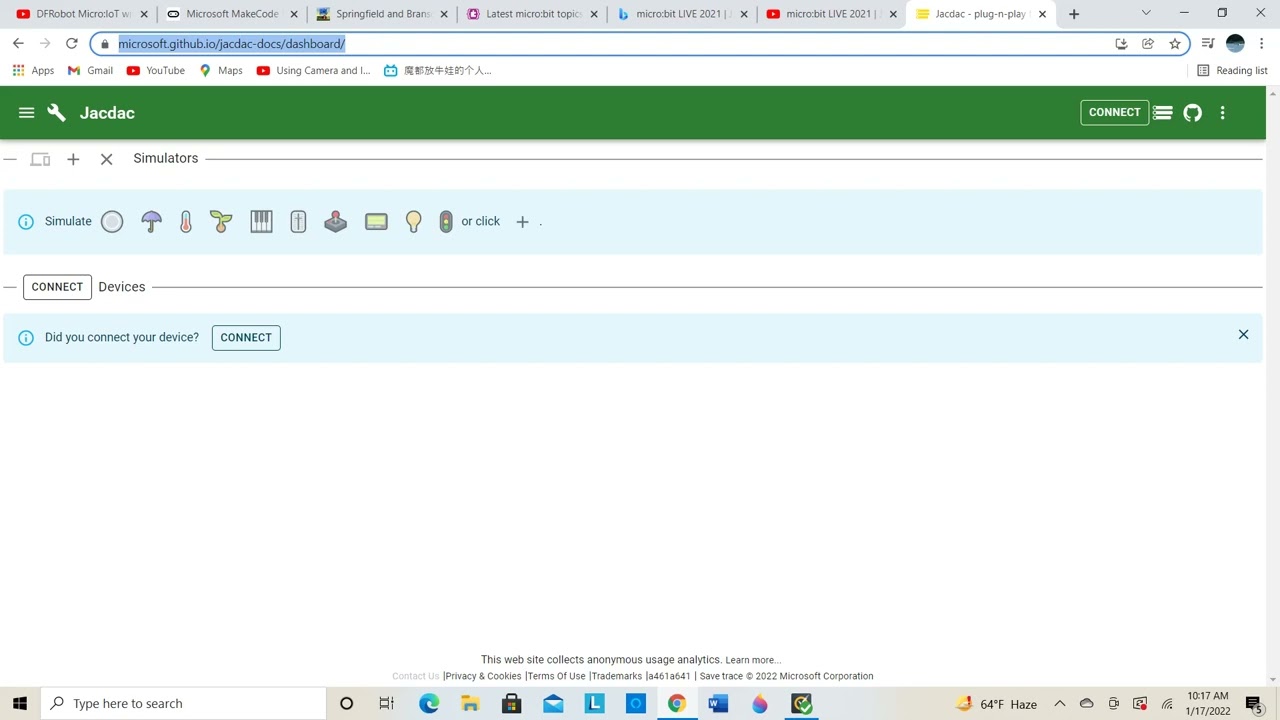Simulate the light bulb device

point(413,222)
